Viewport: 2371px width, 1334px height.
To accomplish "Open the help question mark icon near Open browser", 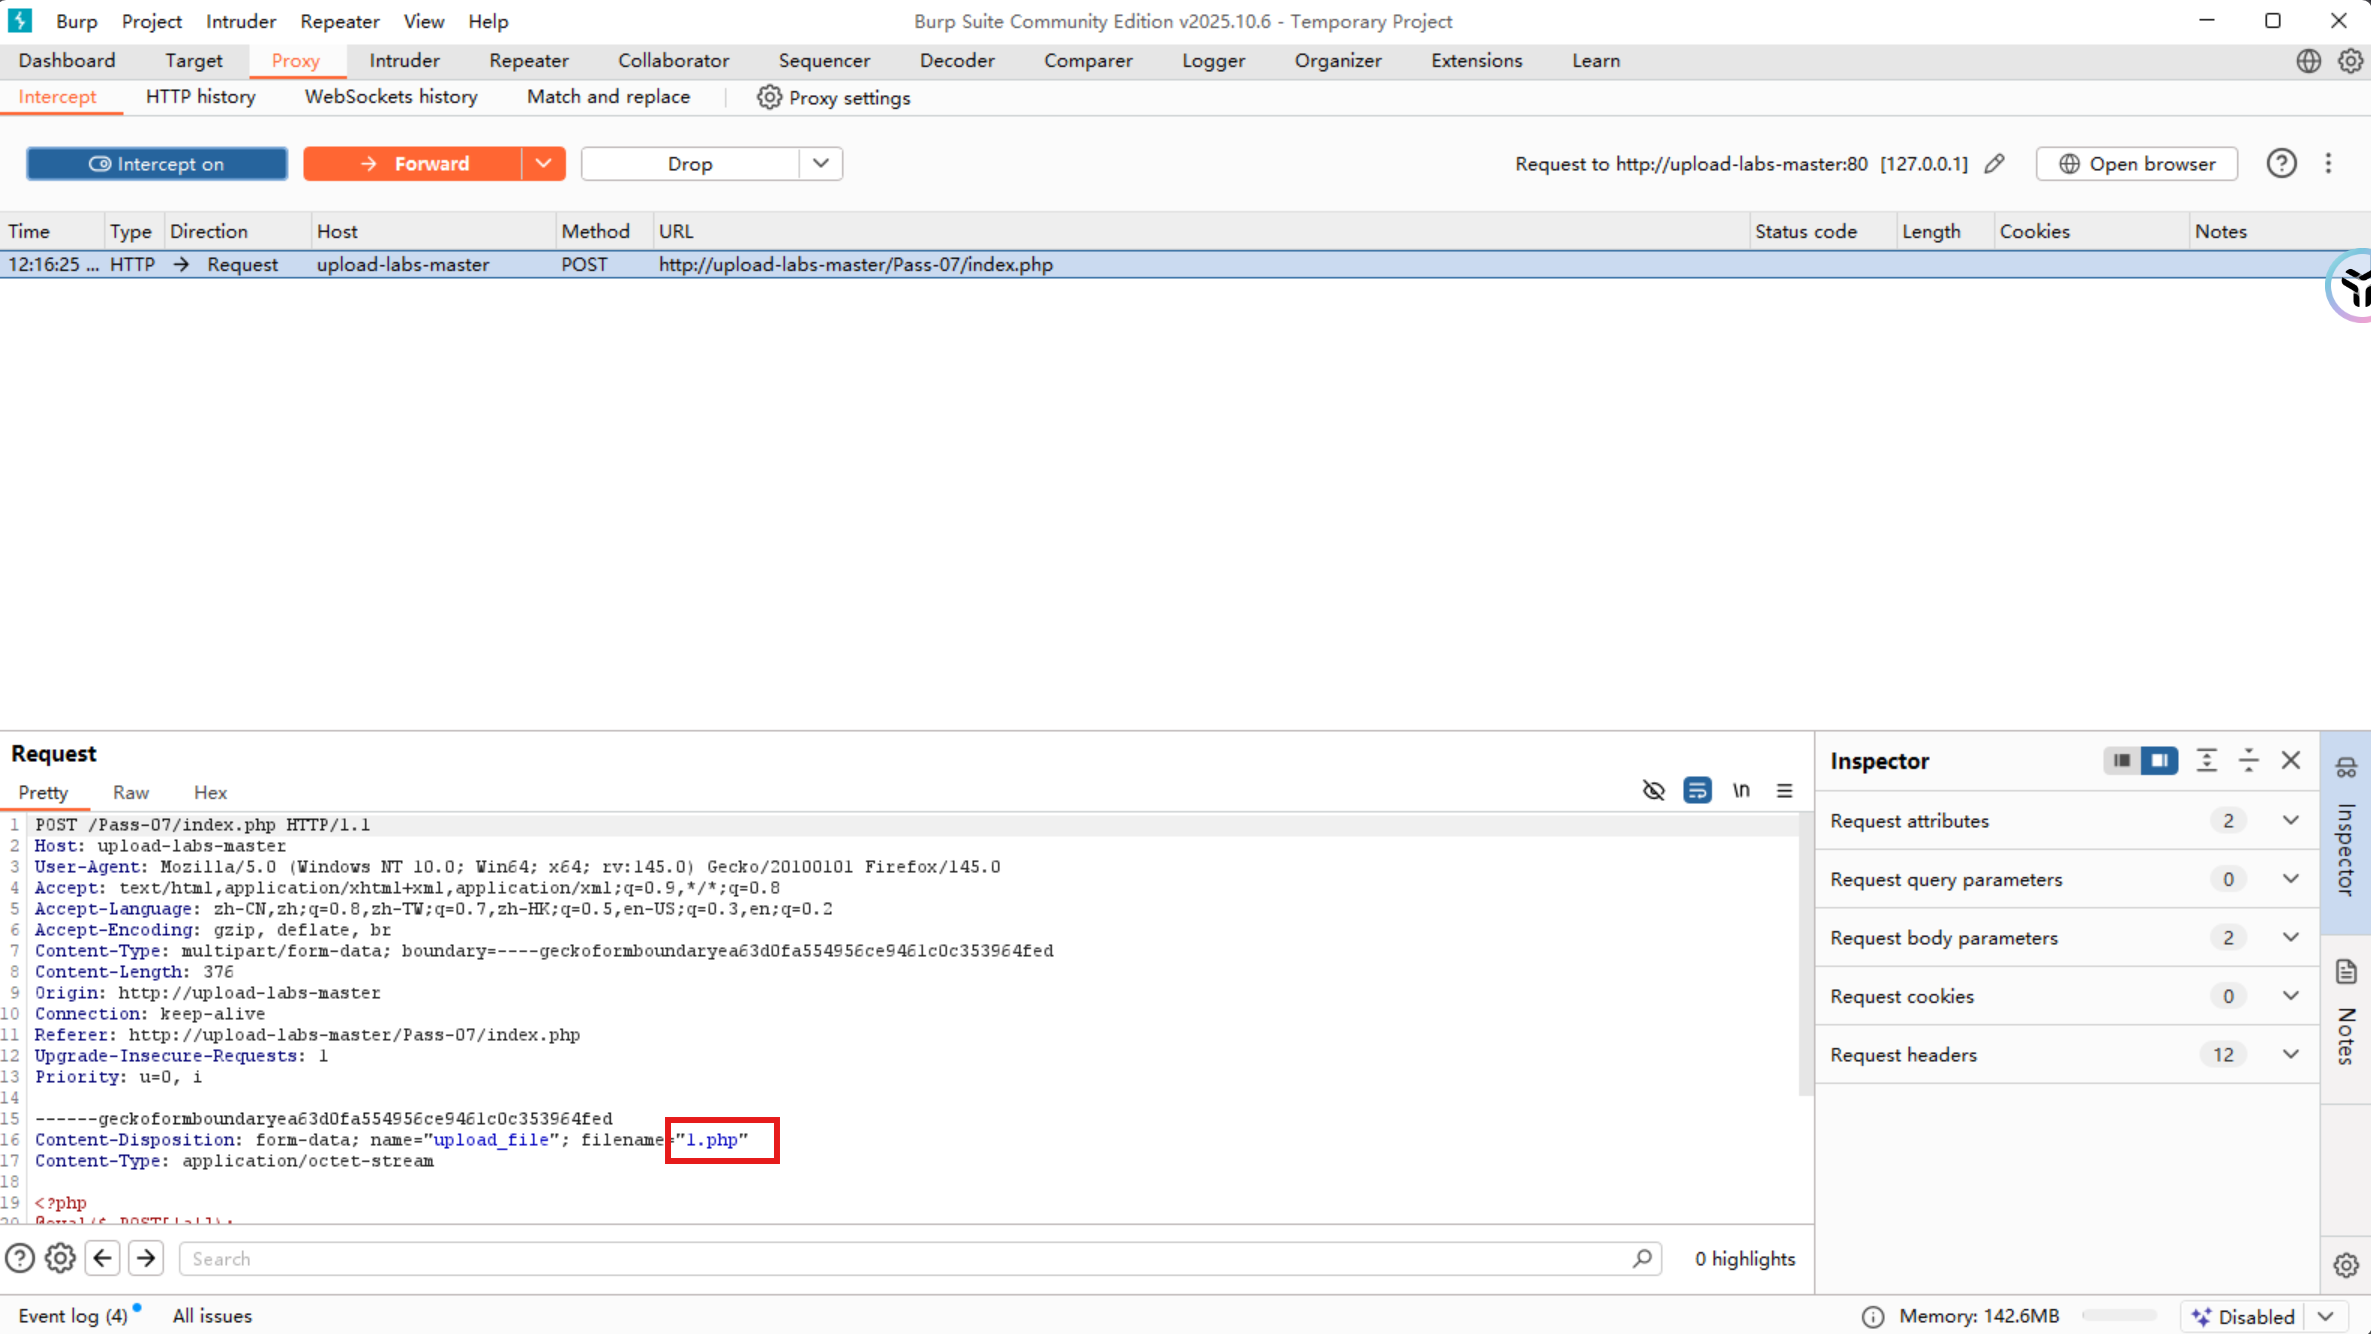I will point(2281,164).
